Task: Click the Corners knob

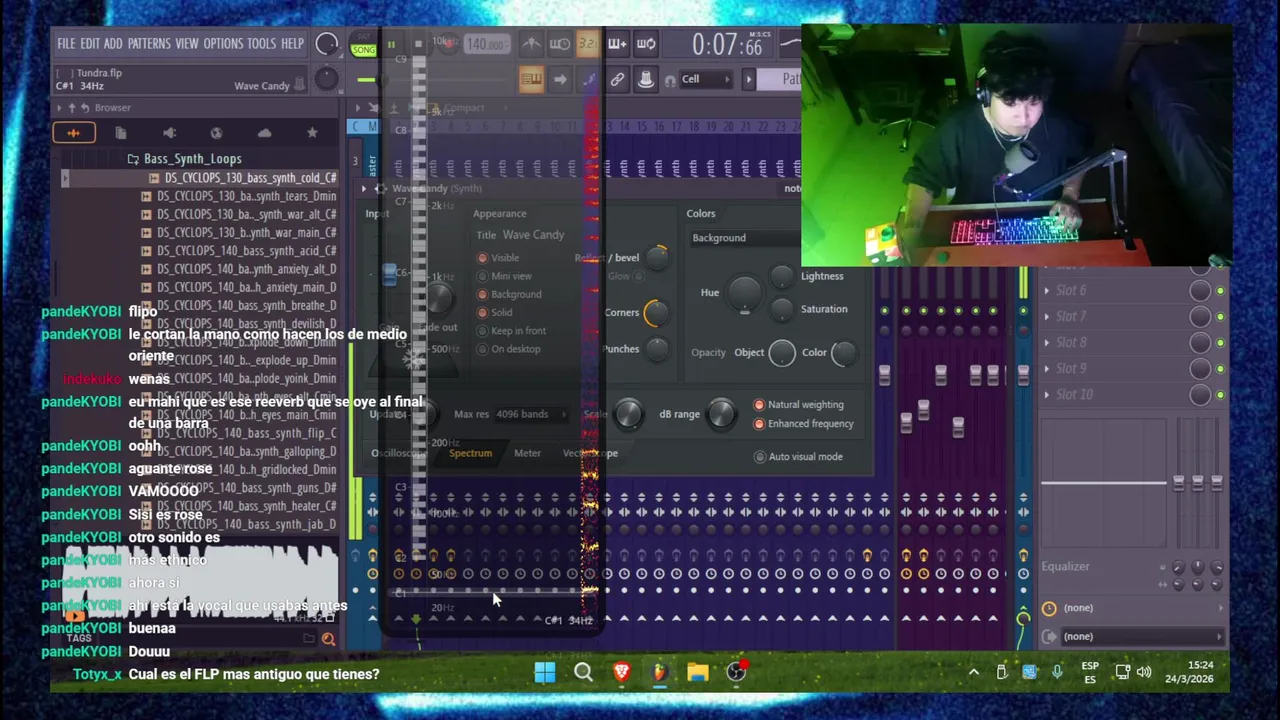Action: click(x=657, y=313)
